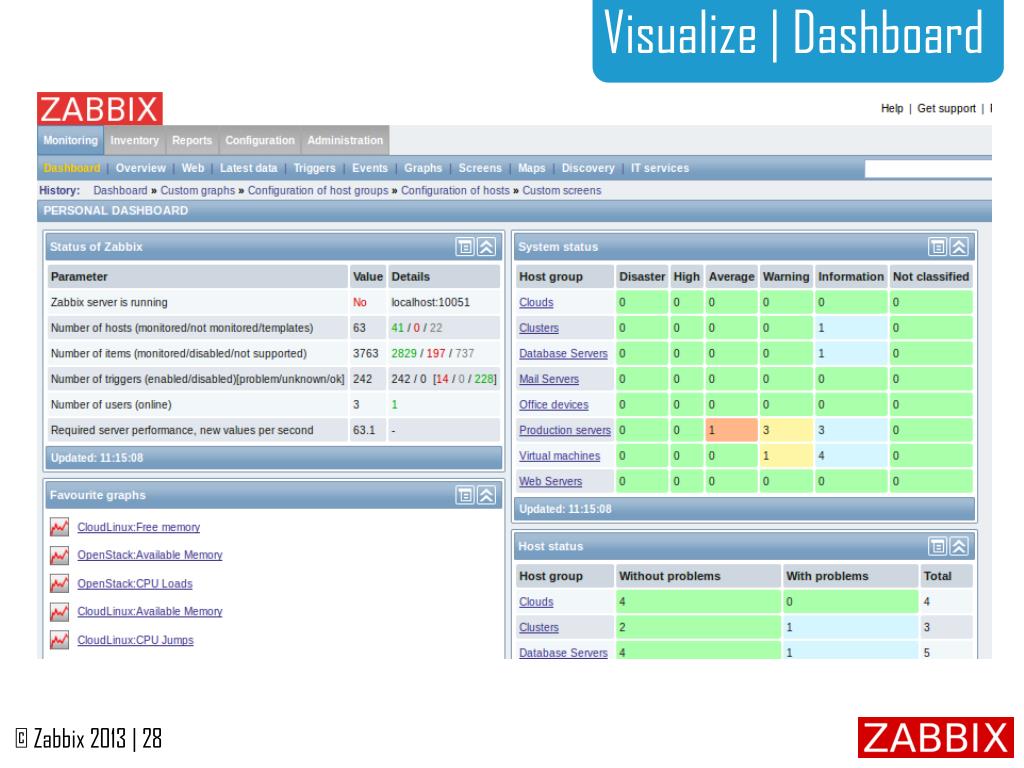Open Production servers host group link
Image resolution: width=1024 pixels, height=768 pixels.
(565, 430)
